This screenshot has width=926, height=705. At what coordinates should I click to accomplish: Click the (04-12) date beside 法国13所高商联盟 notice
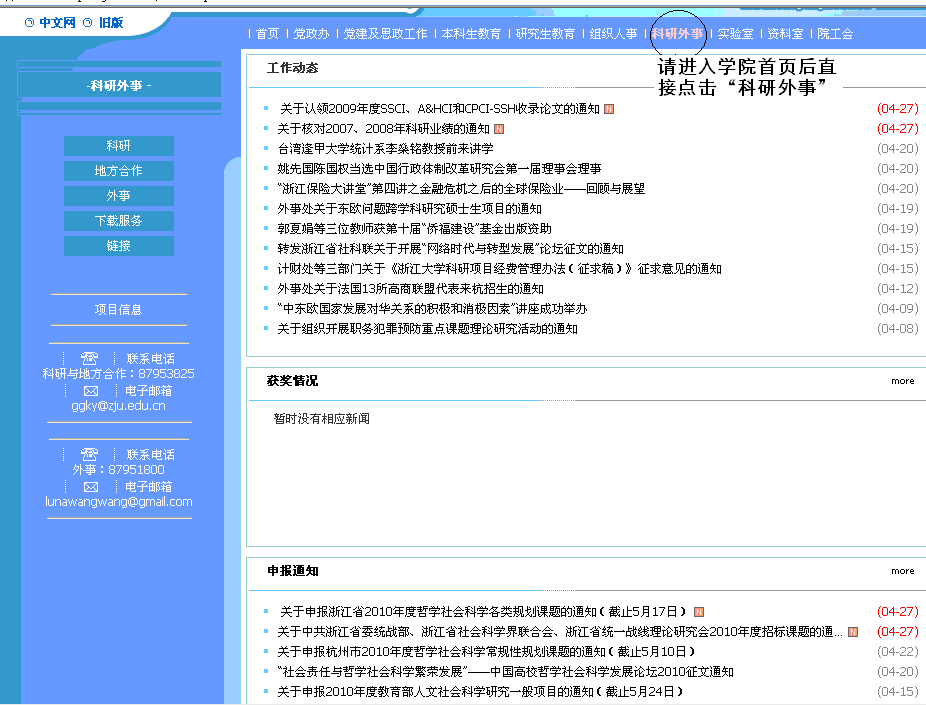coord(898,289)
